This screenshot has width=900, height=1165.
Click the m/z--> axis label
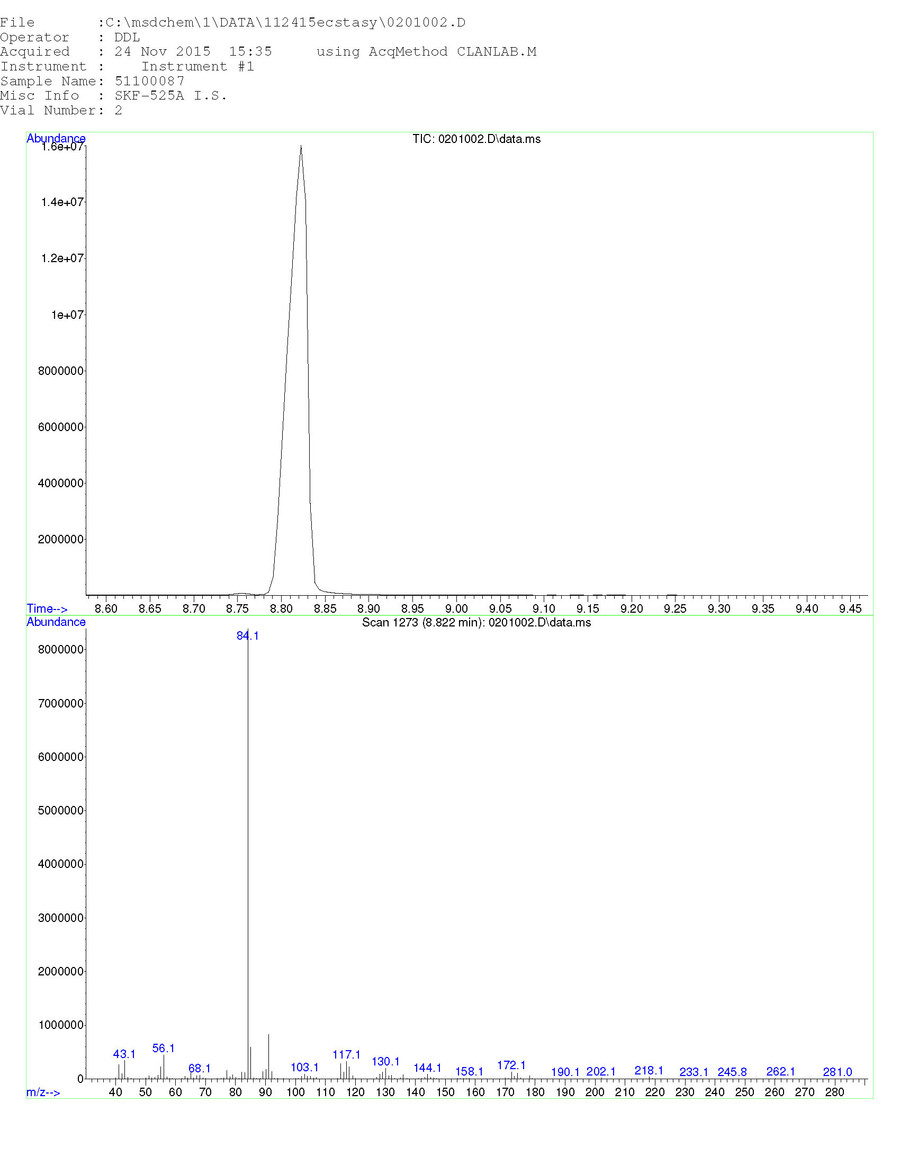click(43, 1092)
